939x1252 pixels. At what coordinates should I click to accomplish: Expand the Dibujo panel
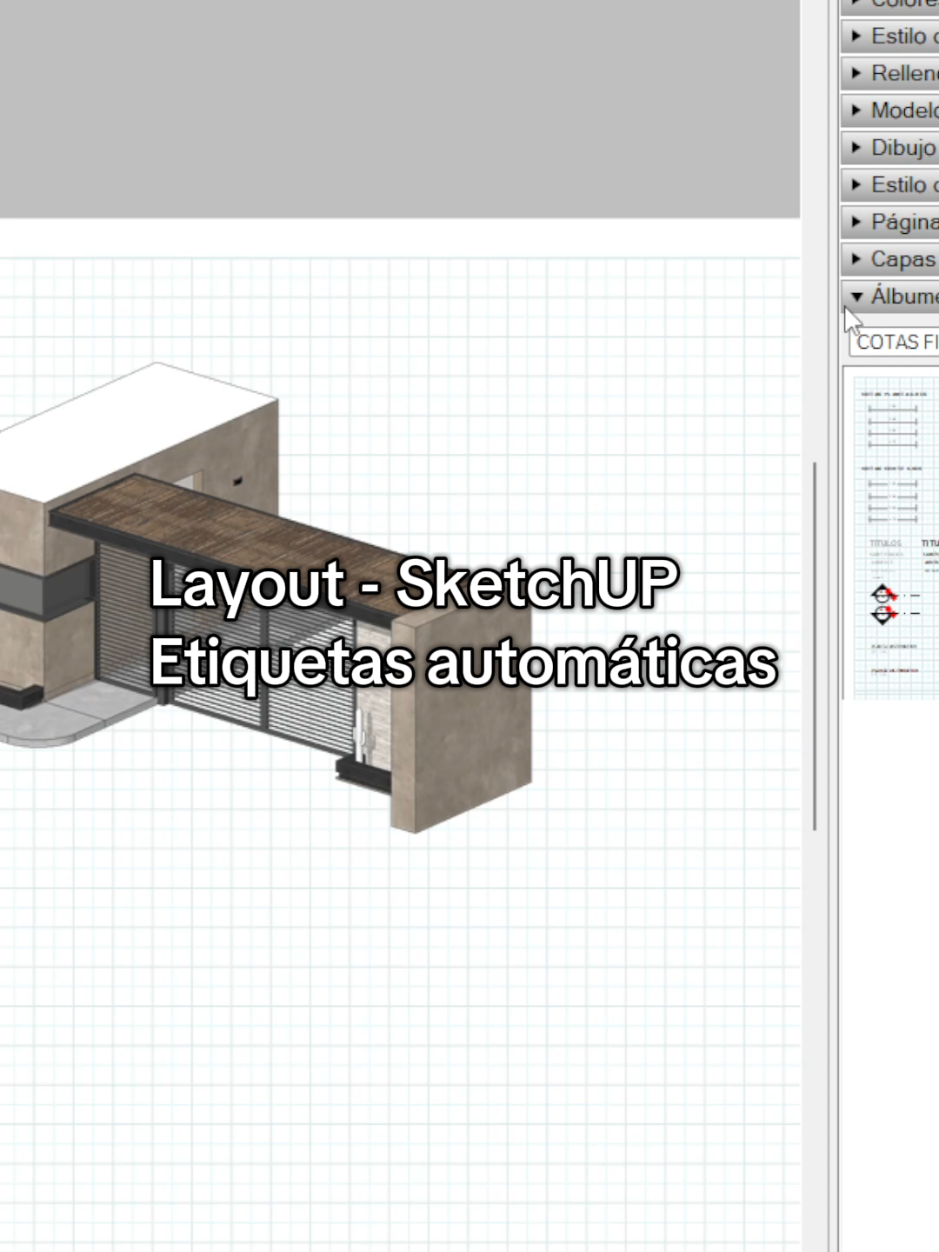coord(891,148)
